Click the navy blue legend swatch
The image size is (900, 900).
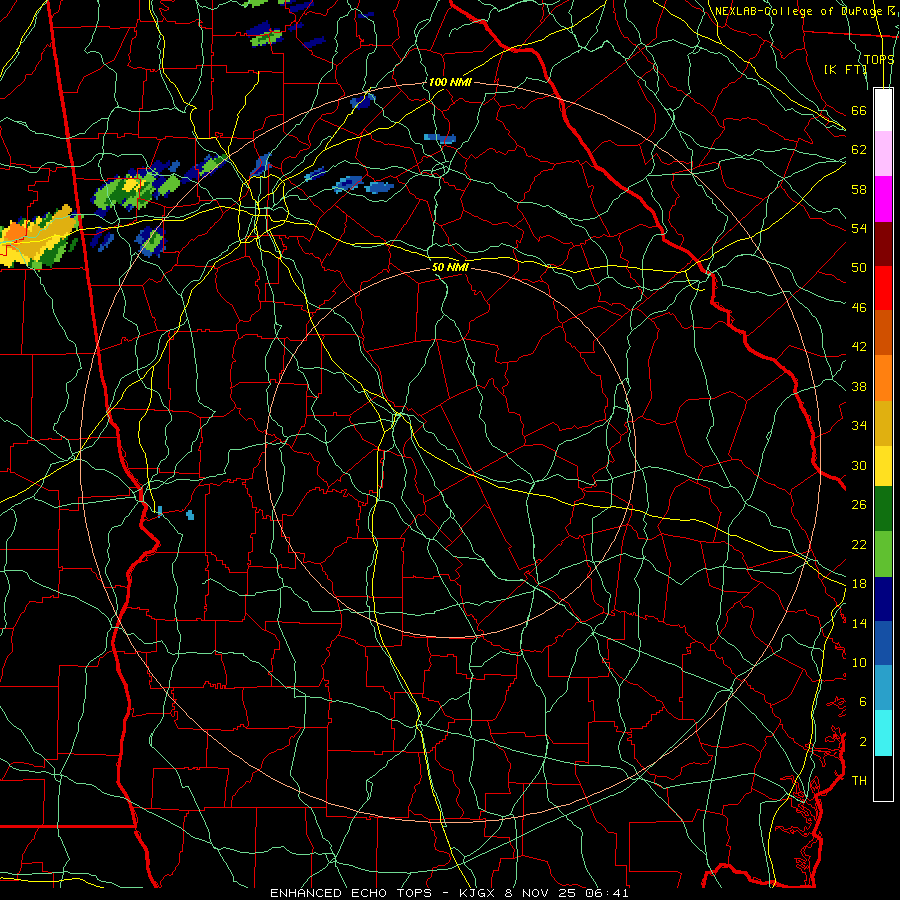tap(883, 599)
